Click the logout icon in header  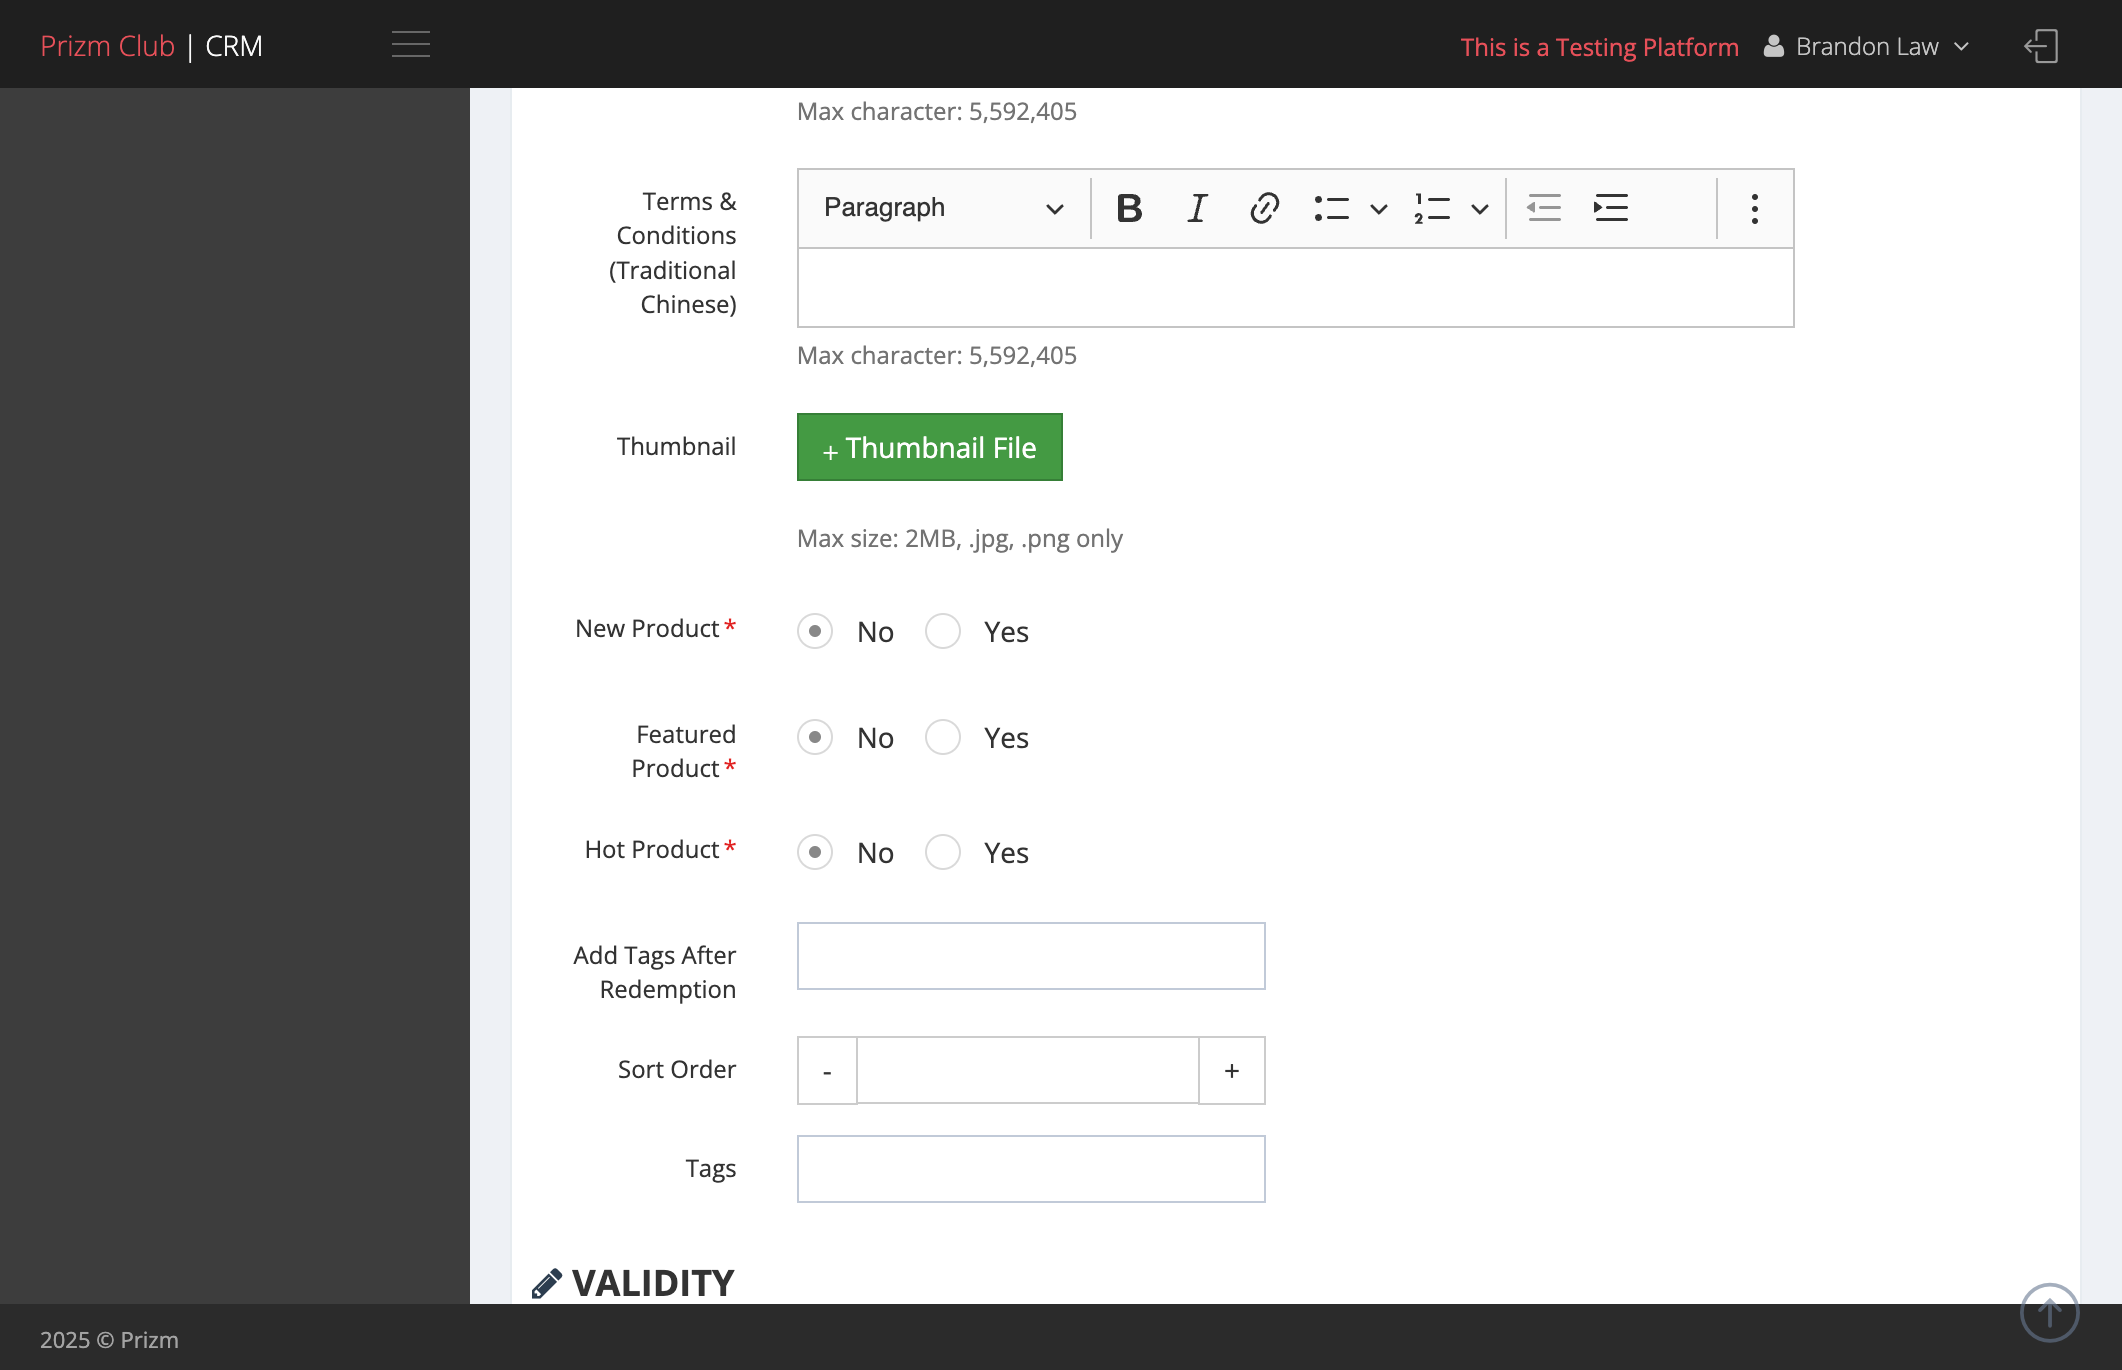[x=2041, y=46]
